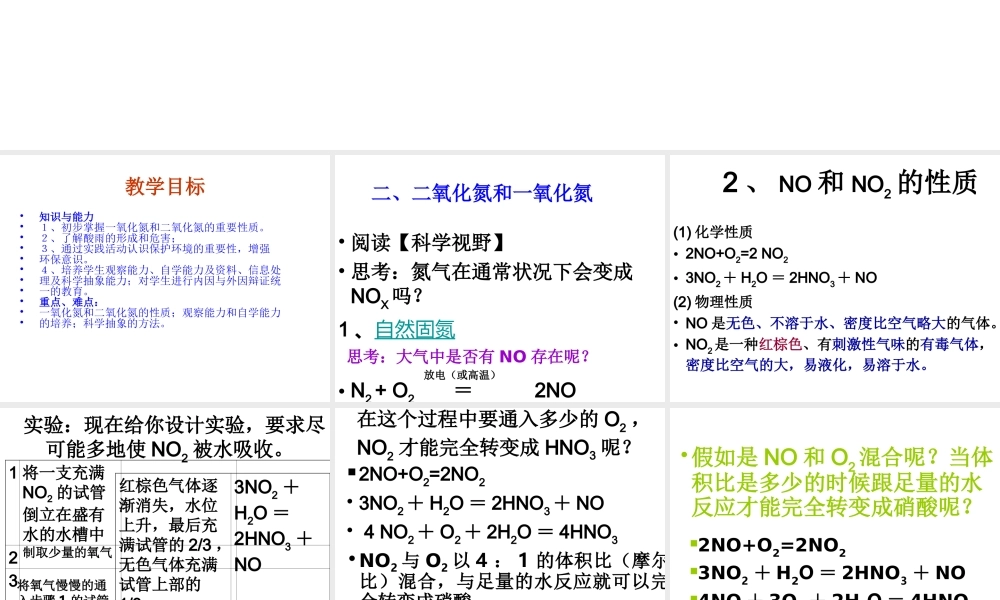The height and width of the screenshot is (600, 1000).
Task: Open the slide asking 要通入多少的 O2
Action: coord(499,504)
